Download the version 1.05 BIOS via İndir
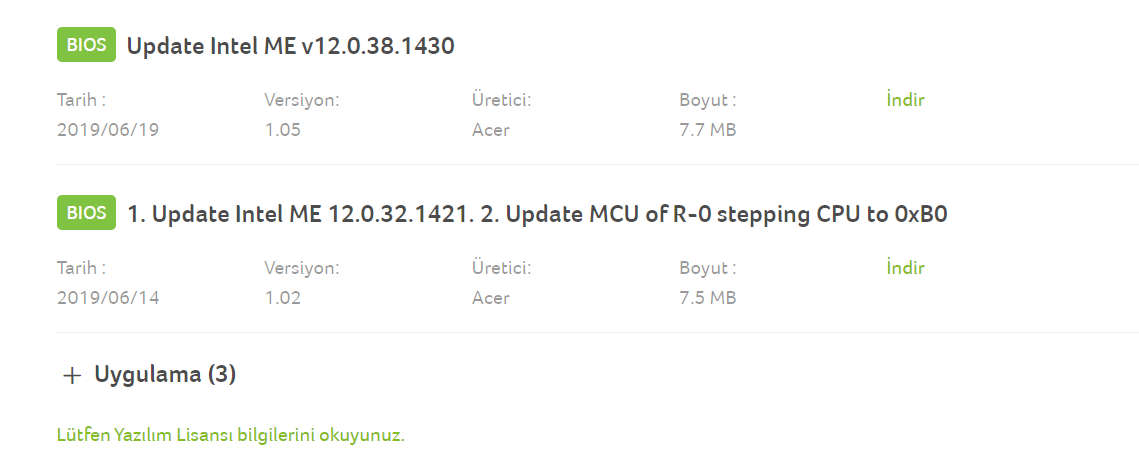This screenshot has height=462, width=1139. click(904, 100)
